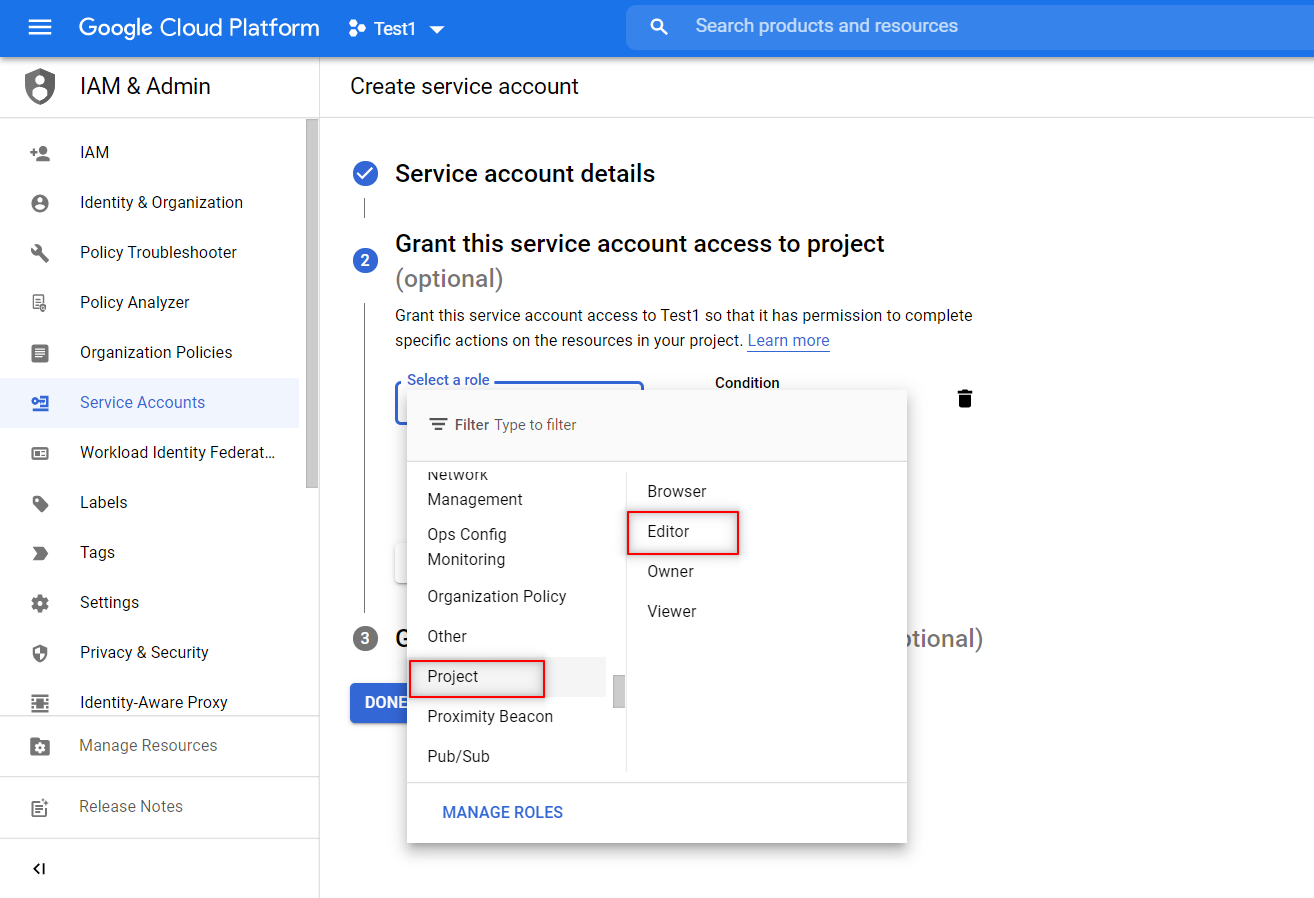Click the Policy Troubleshooter wrench icon
The image size is (1314, 898).
click(40, 253)
